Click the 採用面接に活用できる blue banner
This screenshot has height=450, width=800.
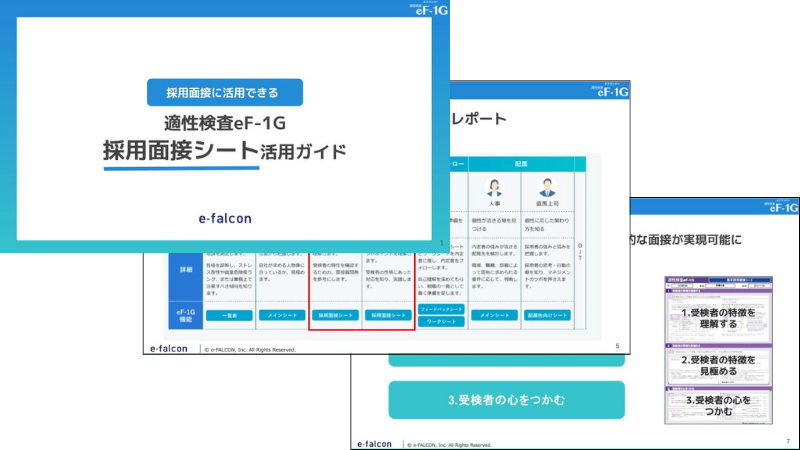click(x=225, y=92)
